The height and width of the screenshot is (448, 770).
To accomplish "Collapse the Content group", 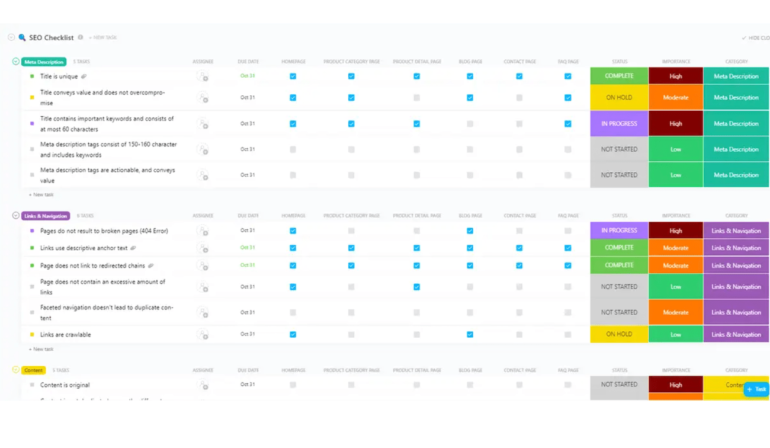I will click(15, 370).
